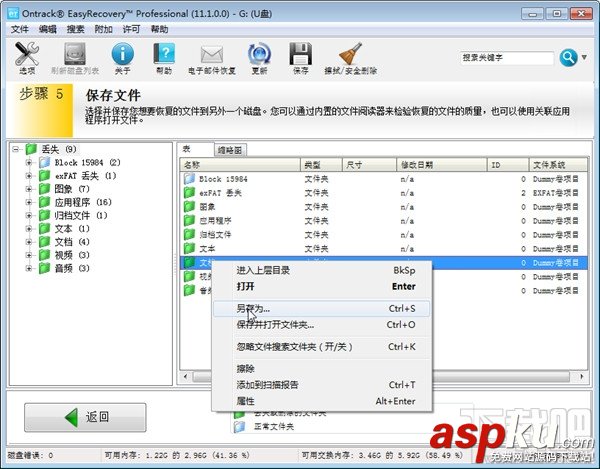This screenshot has height=469, width=600.
Task: Sort by the 类型 column header
Action: pos(321,165)
